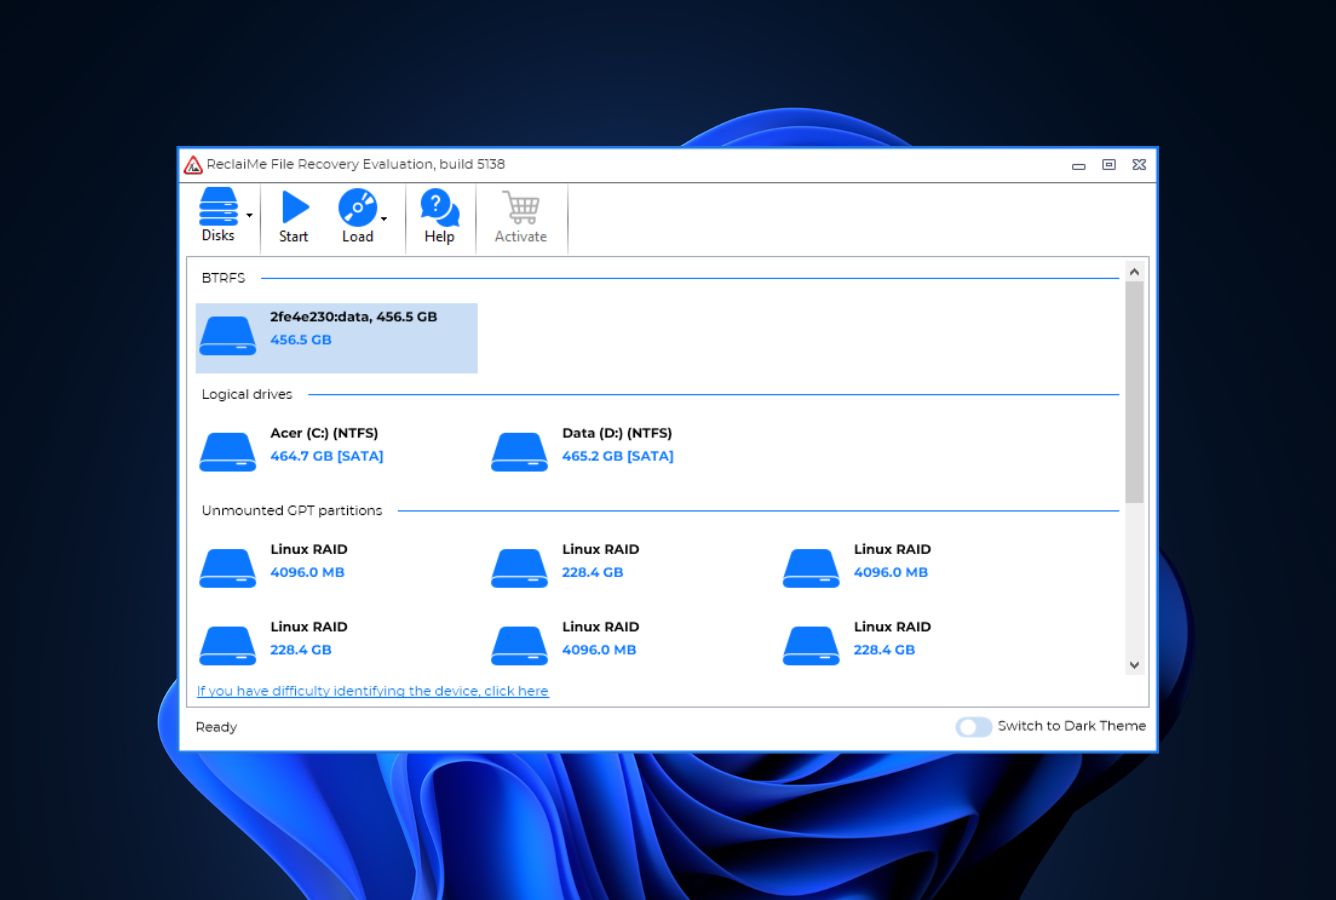1336x900 pixels.
Task: Expand the Load dropdown arrow
Action: coord(384,219)
